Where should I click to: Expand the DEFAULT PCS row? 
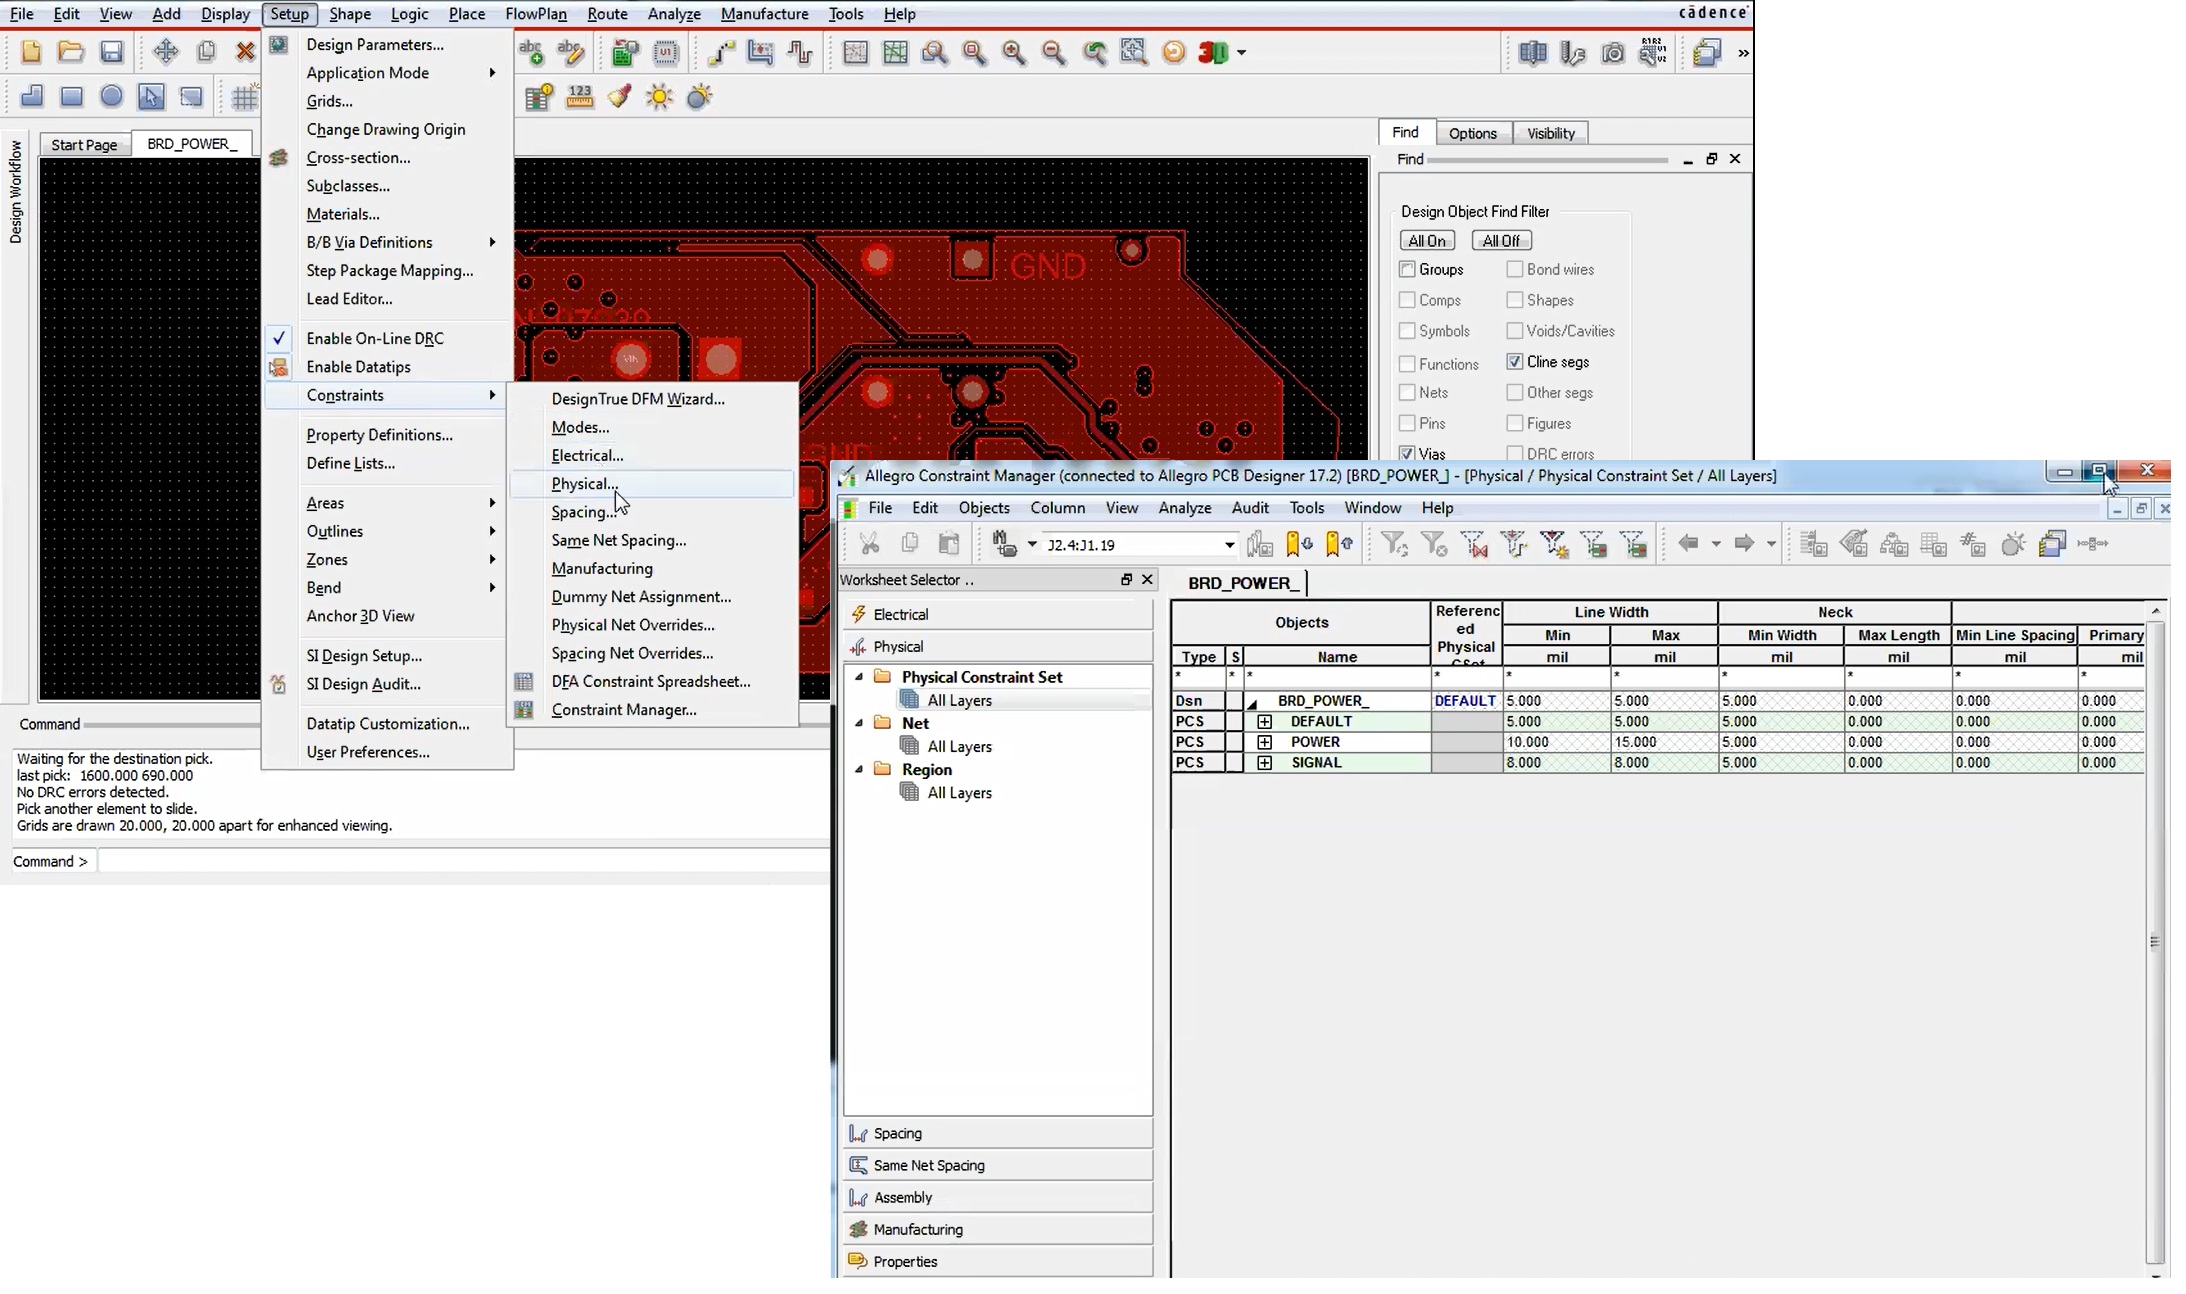click(1264, 721)
